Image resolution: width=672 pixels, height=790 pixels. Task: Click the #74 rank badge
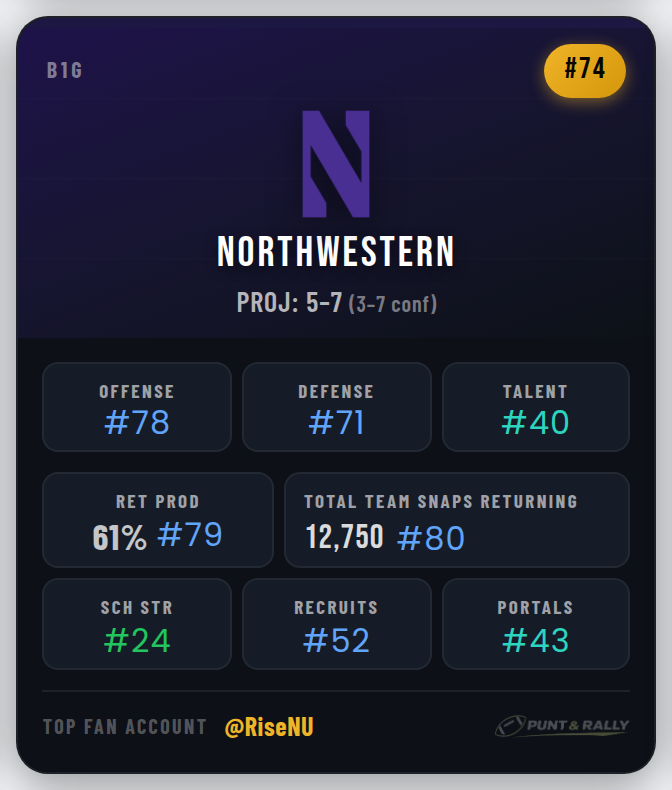coord(585,71)
